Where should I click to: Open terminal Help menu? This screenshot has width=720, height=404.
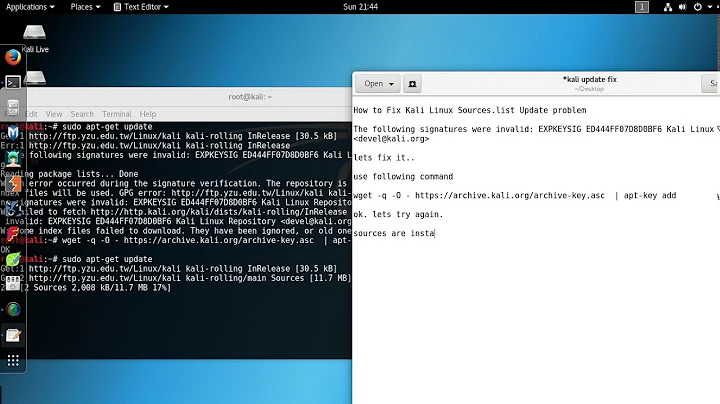pyautogui.click(x=148, y=114)
